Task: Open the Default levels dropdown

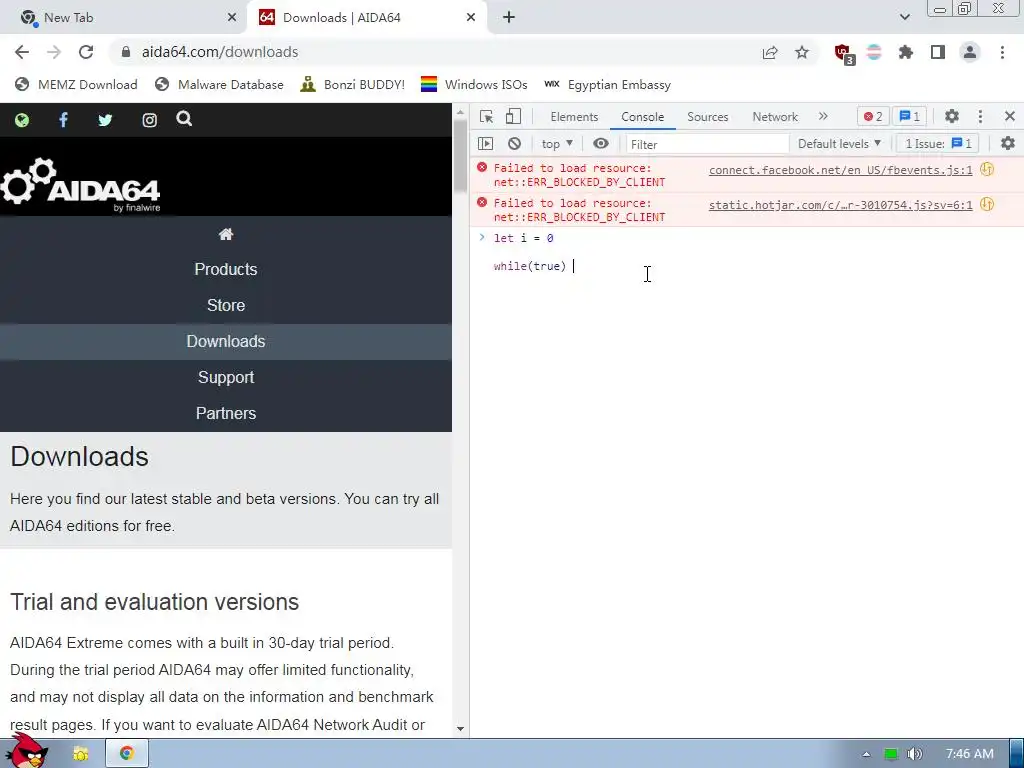Action: click(839, 144)
